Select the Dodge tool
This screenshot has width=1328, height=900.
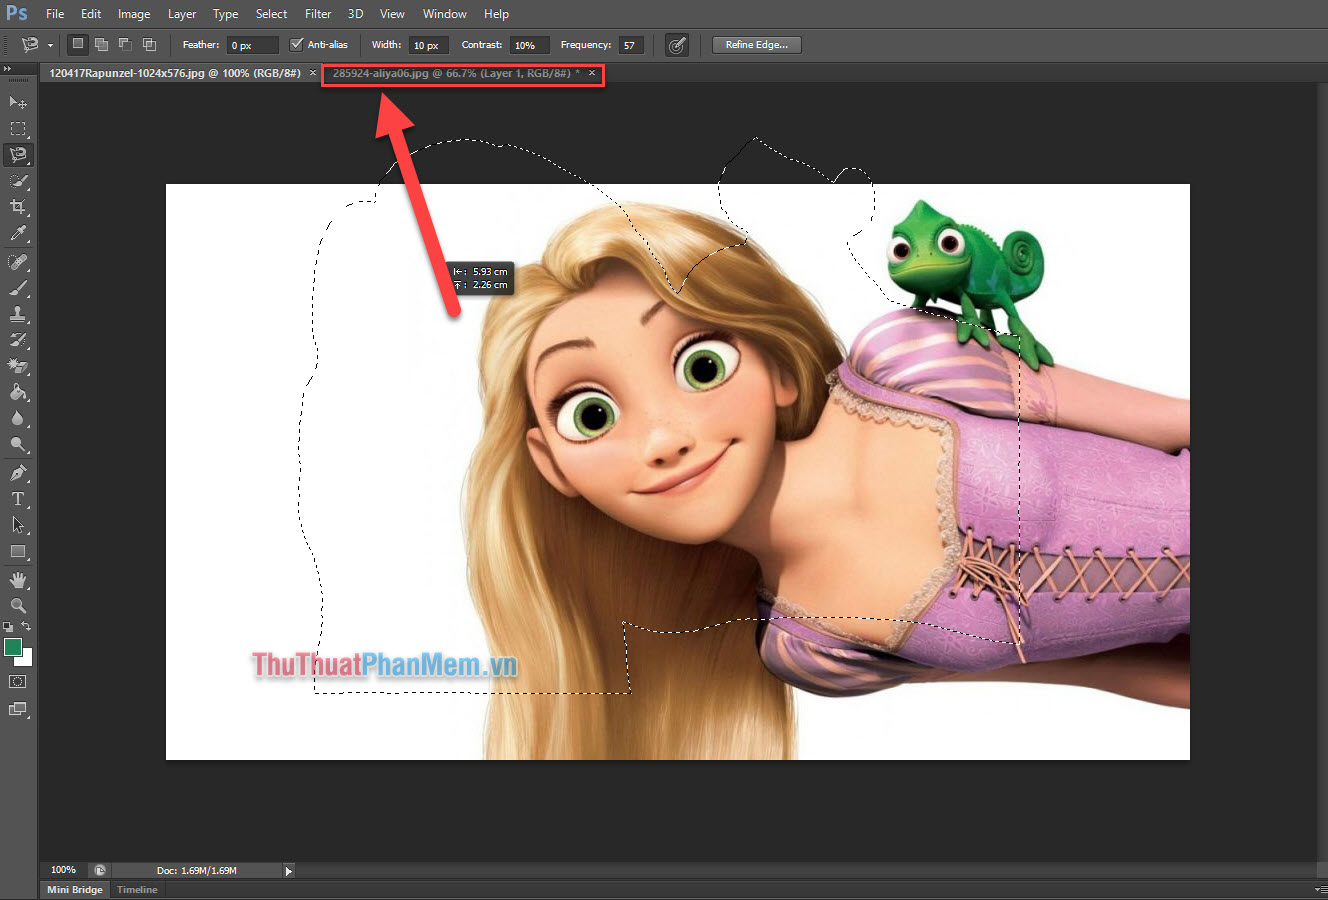point(18,444)
